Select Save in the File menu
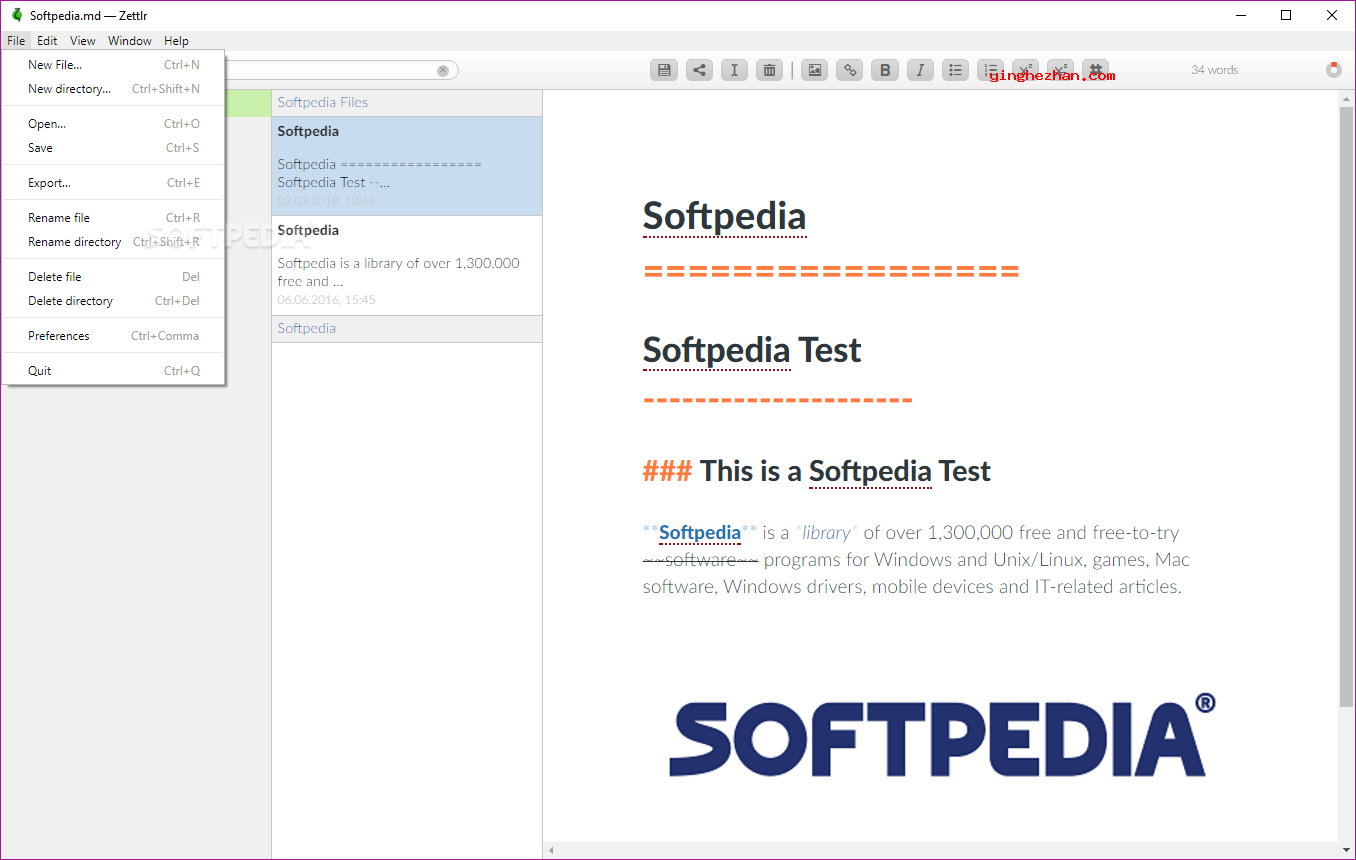This screenshot has width=1356, height=860. (x=113, y=148)
